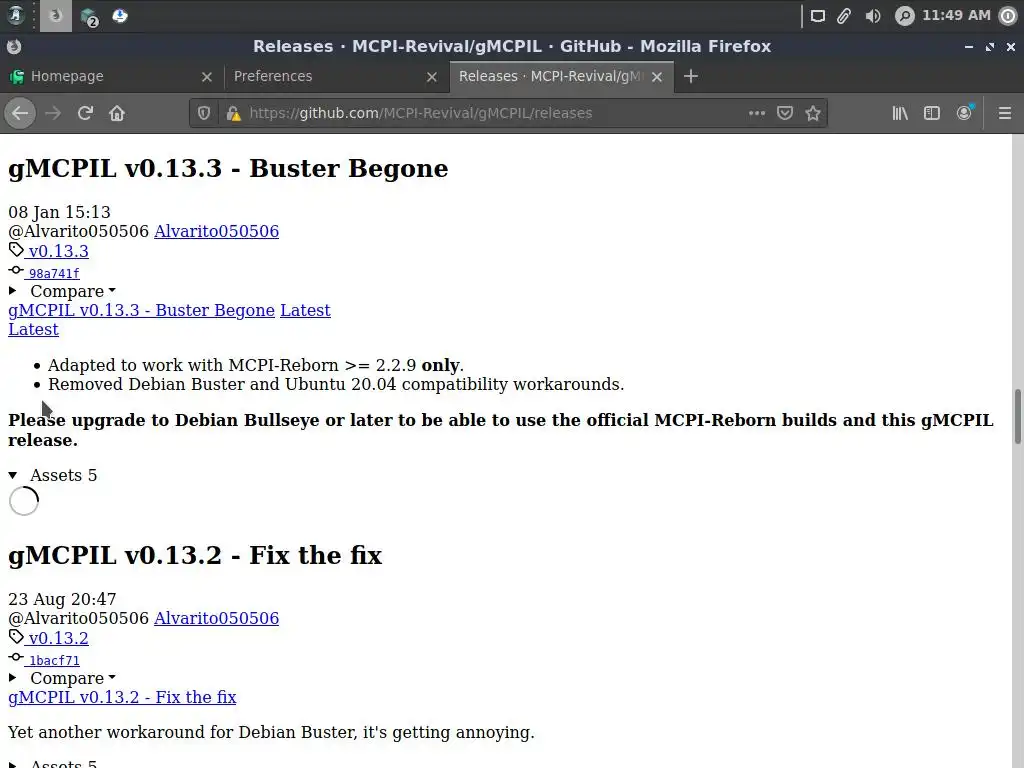1024x768 pixels.
Task: Bookmark this page with the star
Action: [x=813, y=113]
